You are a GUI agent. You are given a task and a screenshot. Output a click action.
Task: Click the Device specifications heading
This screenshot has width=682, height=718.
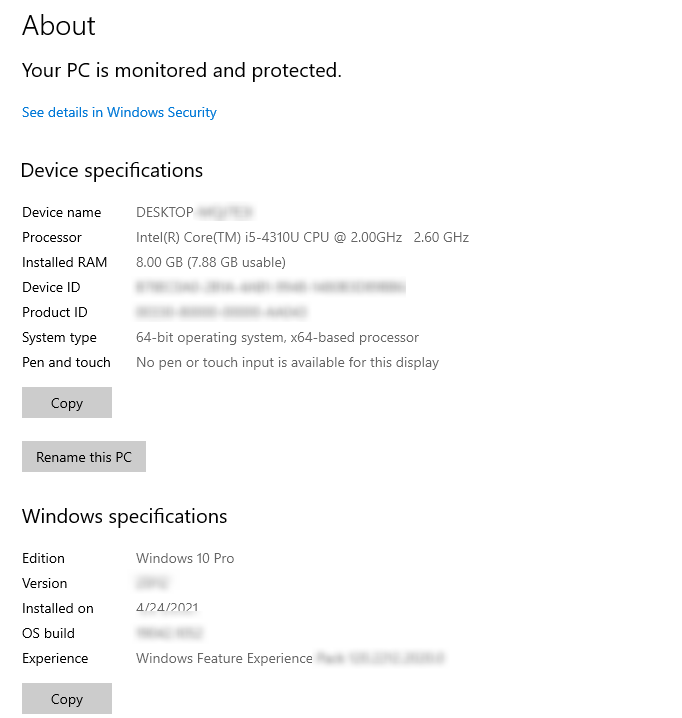pyautogui.click(x=112, y=171)
